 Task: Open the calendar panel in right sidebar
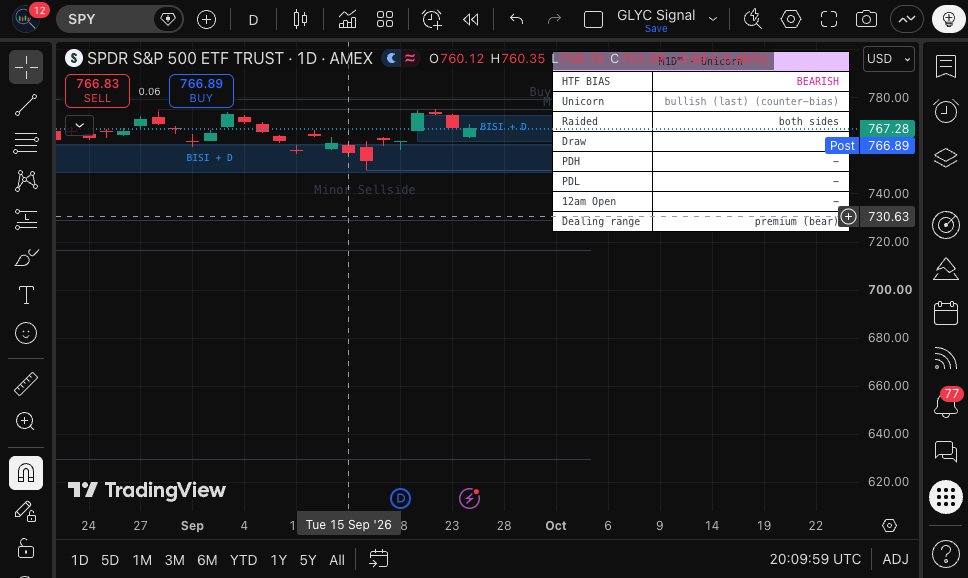pyautogui.click(x=946, y=313)
